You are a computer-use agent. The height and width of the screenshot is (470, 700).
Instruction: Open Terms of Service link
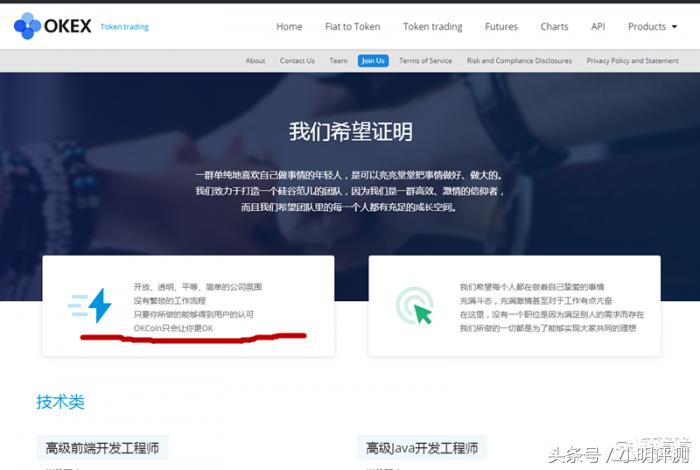(425, 61)
